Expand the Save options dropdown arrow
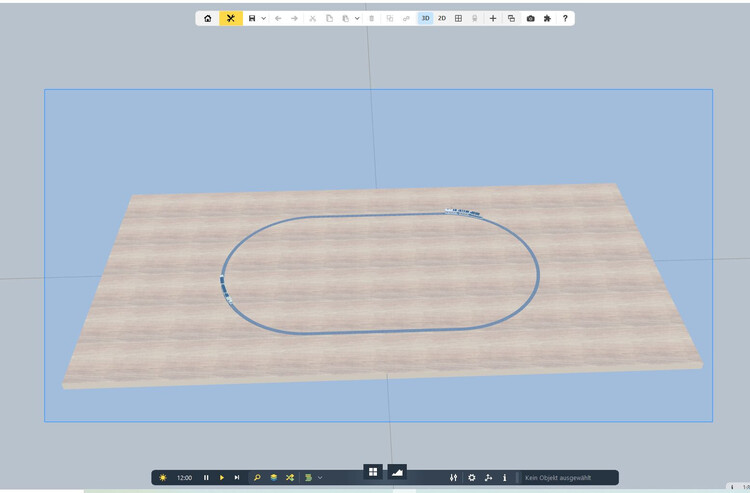750x493 pixels. [263, 18]
